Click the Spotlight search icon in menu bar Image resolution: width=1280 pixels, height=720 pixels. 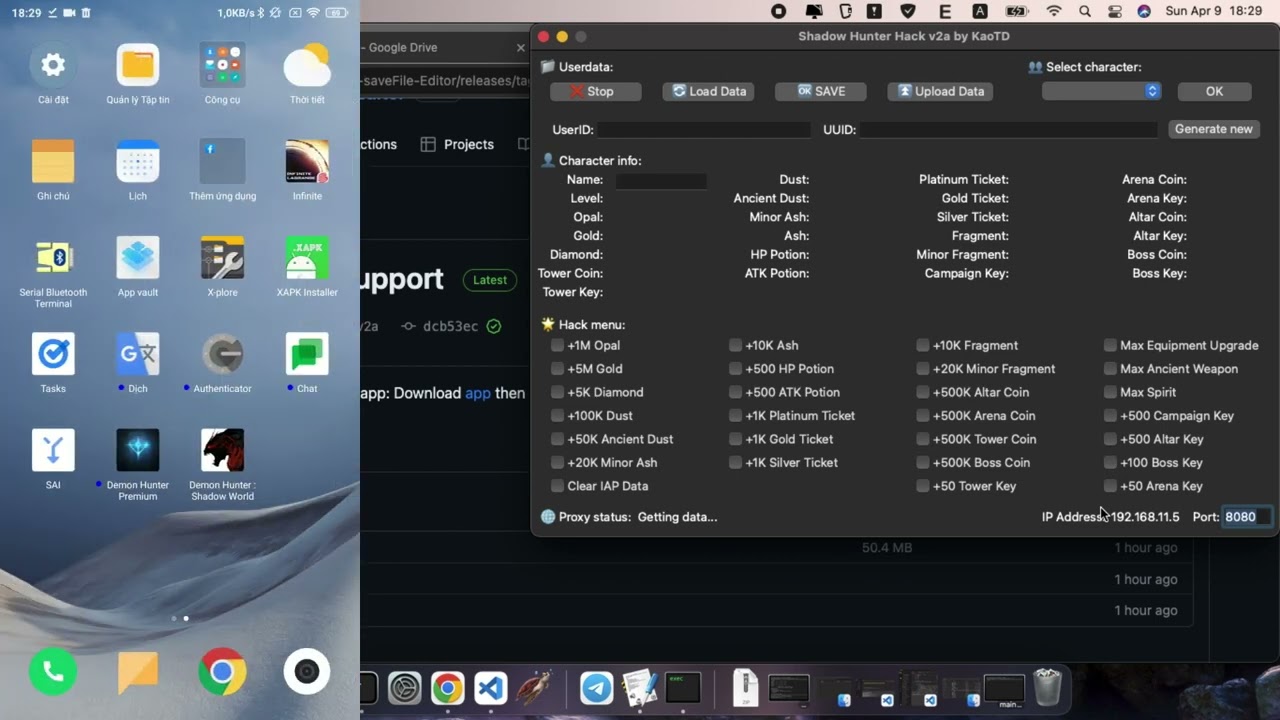[1085, 11]
